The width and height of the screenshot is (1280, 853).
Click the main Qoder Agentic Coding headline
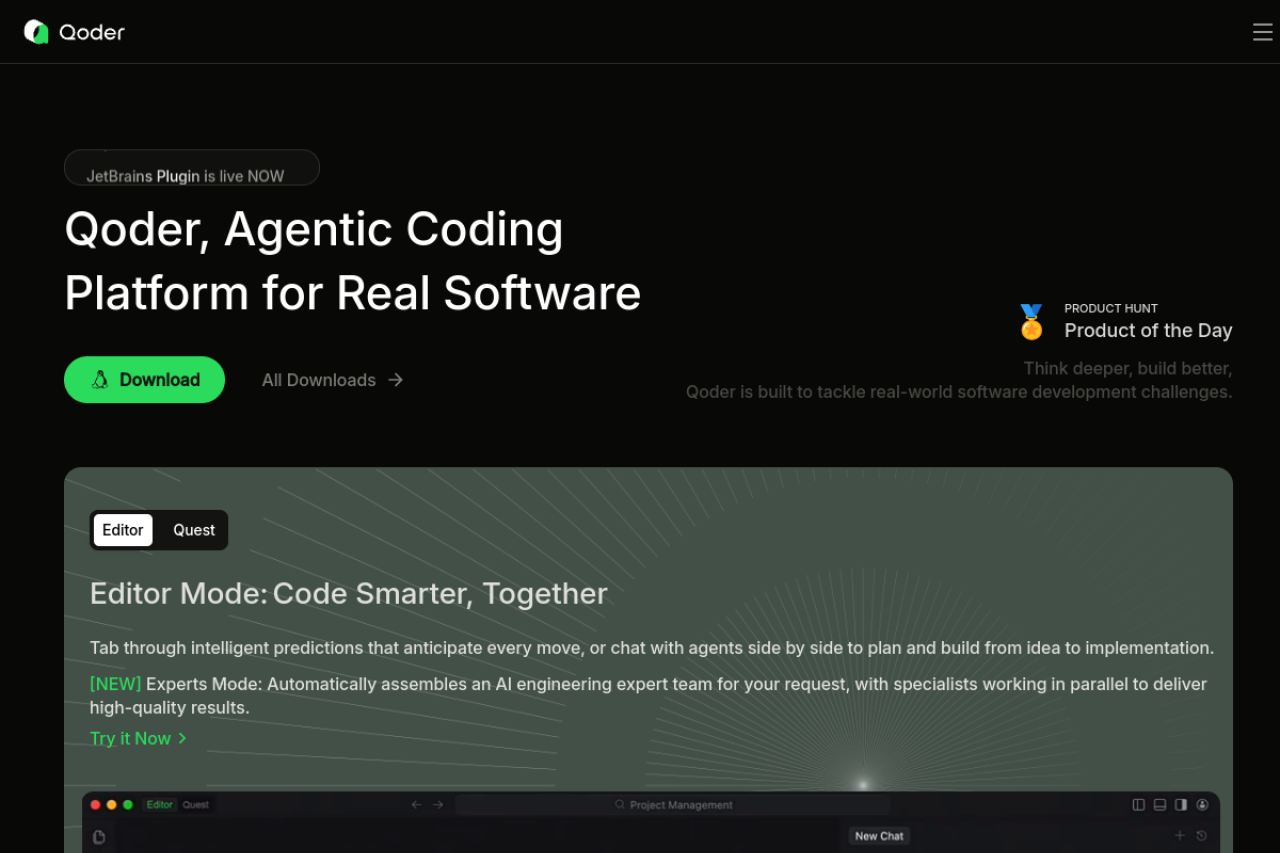point(352,261)
